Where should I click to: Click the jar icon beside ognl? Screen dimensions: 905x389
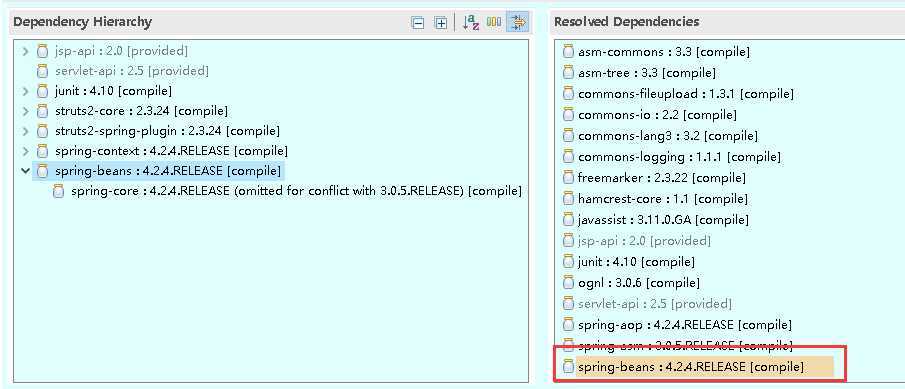click(569, 283)
